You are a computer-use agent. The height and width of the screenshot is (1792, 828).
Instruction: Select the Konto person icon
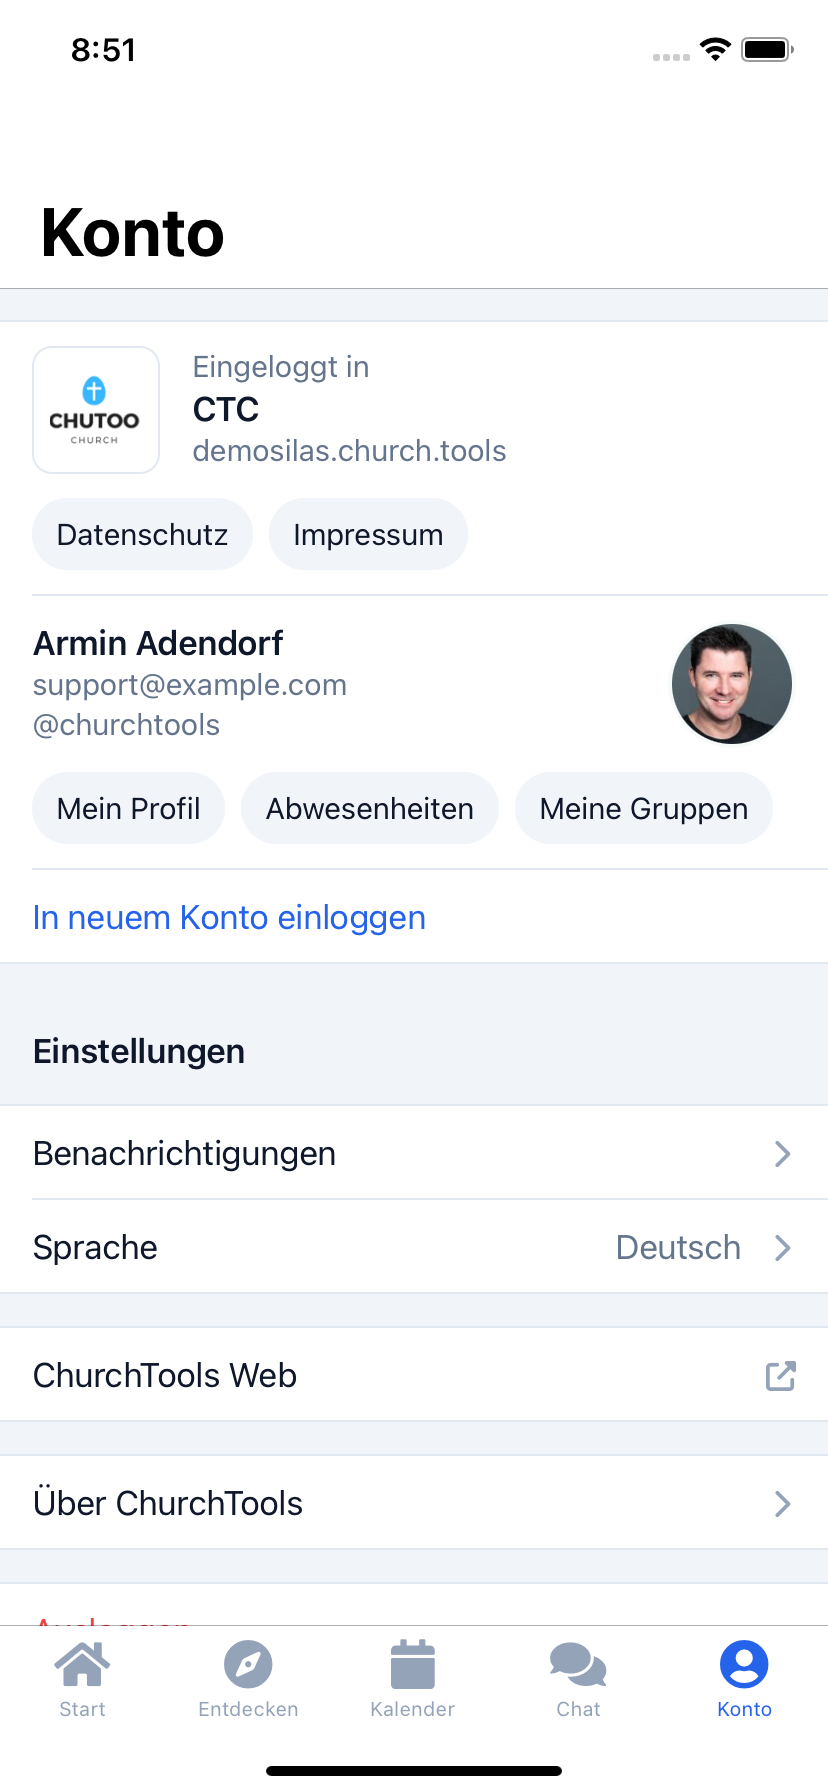[x=744, y=1665]
